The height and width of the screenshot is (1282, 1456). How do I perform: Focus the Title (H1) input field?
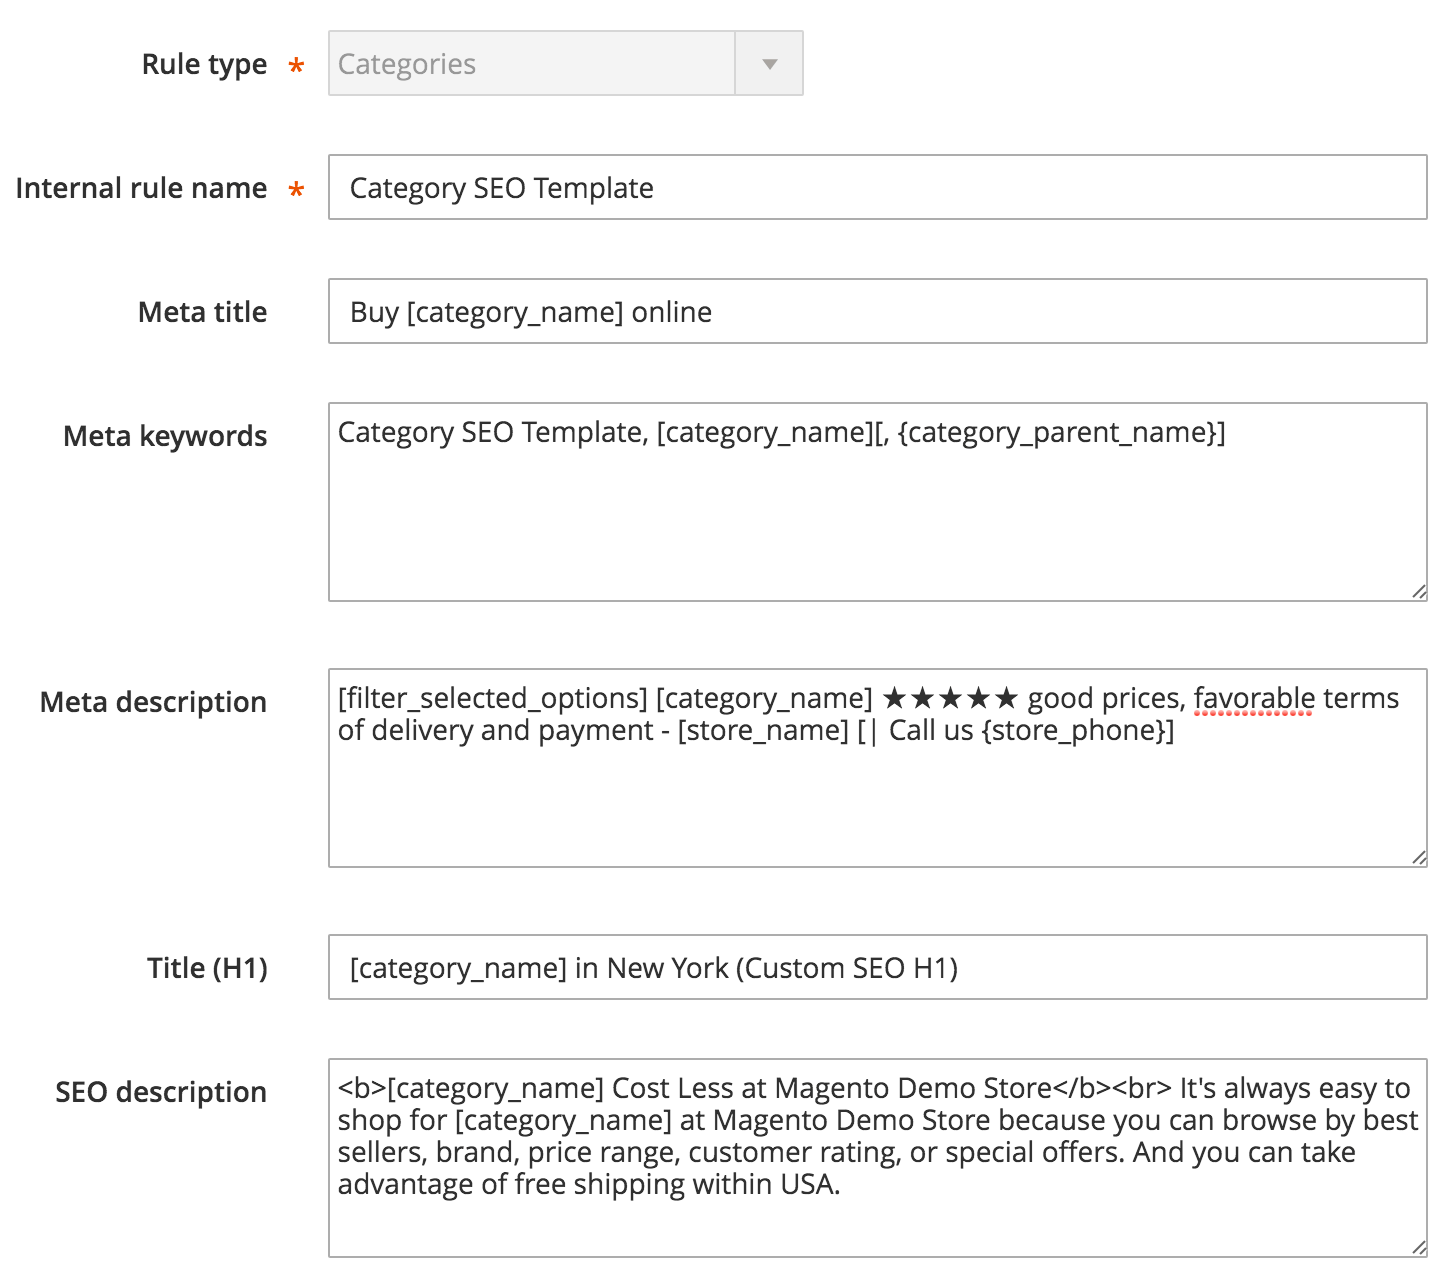[877, 967]
